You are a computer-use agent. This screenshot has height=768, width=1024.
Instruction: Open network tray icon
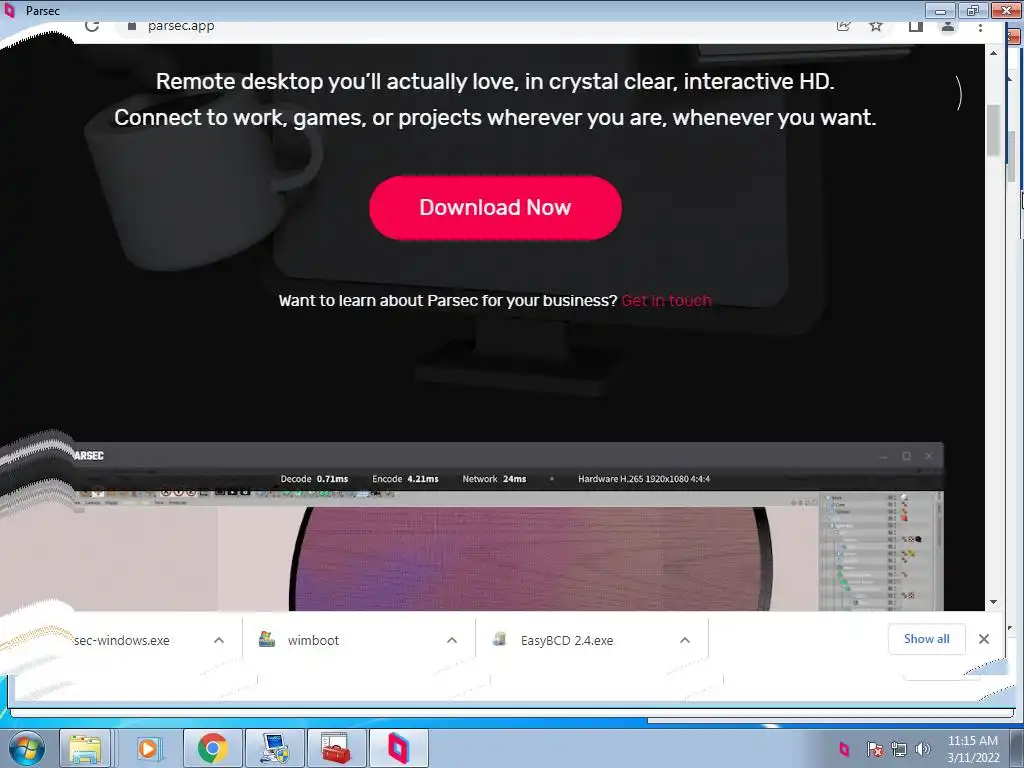(899, 749)
